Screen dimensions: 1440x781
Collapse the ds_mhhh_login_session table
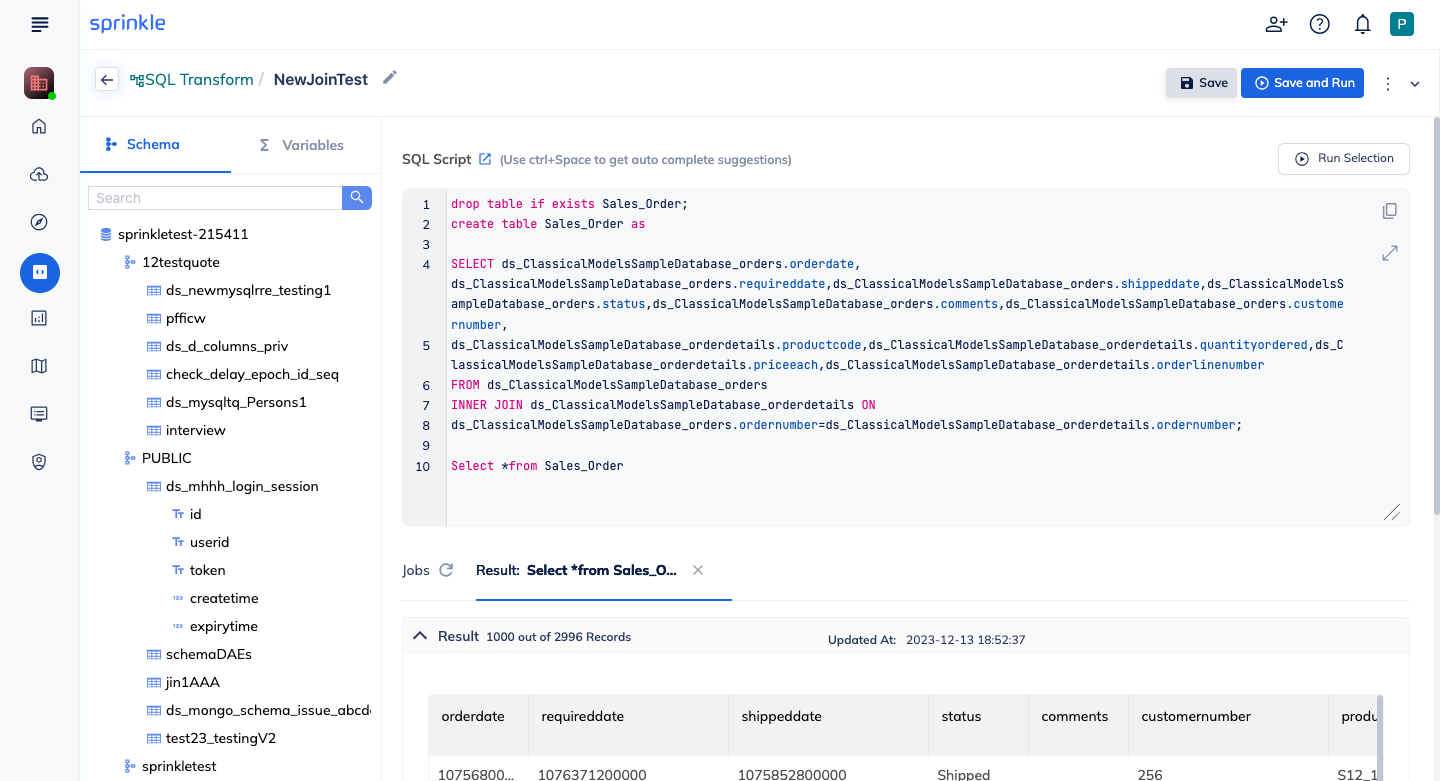(x=154, y=486)
